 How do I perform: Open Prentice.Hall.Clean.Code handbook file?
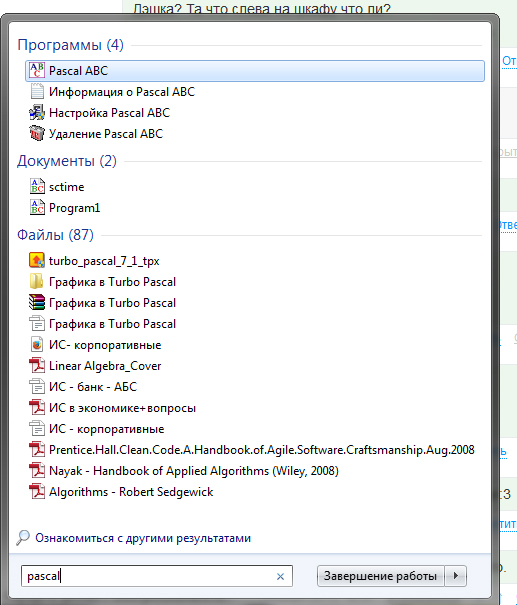point(262,450)
